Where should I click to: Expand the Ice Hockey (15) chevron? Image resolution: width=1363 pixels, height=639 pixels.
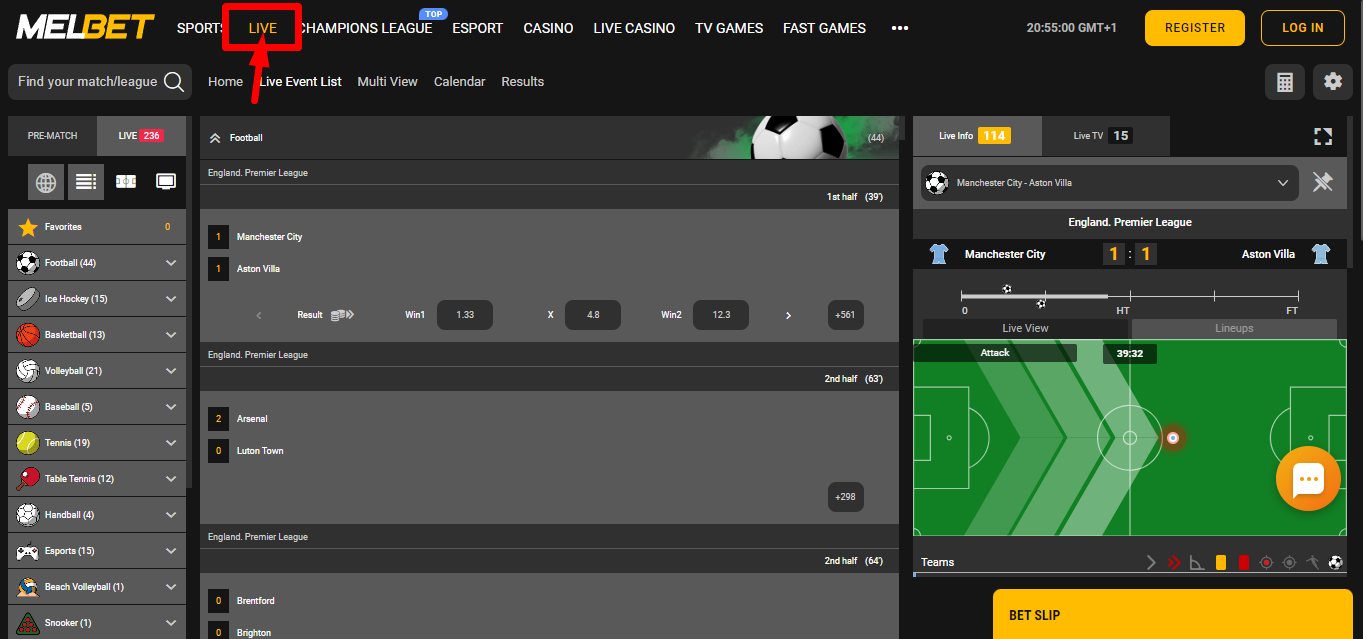point(171,299)
